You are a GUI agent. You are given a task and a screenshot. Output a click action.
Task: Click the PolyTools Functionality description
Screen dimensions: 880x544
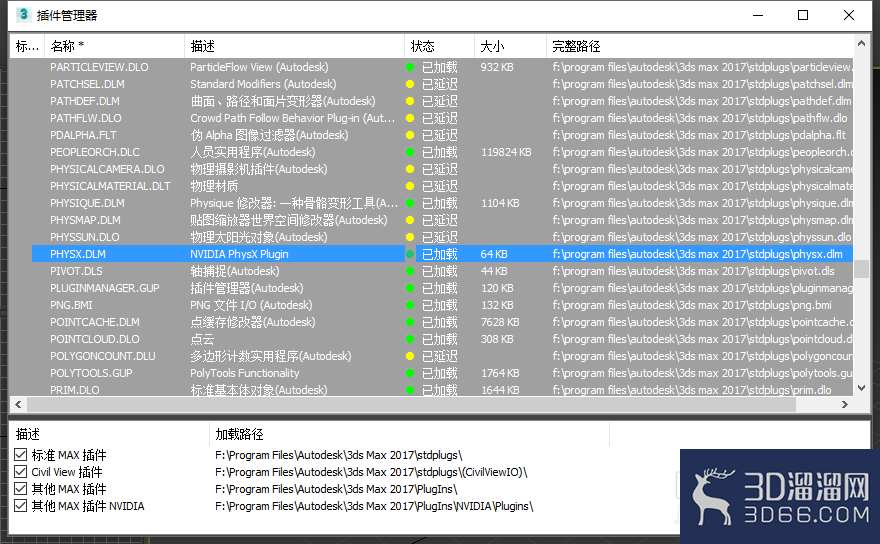pyautogui.click(x=245, y=373)
